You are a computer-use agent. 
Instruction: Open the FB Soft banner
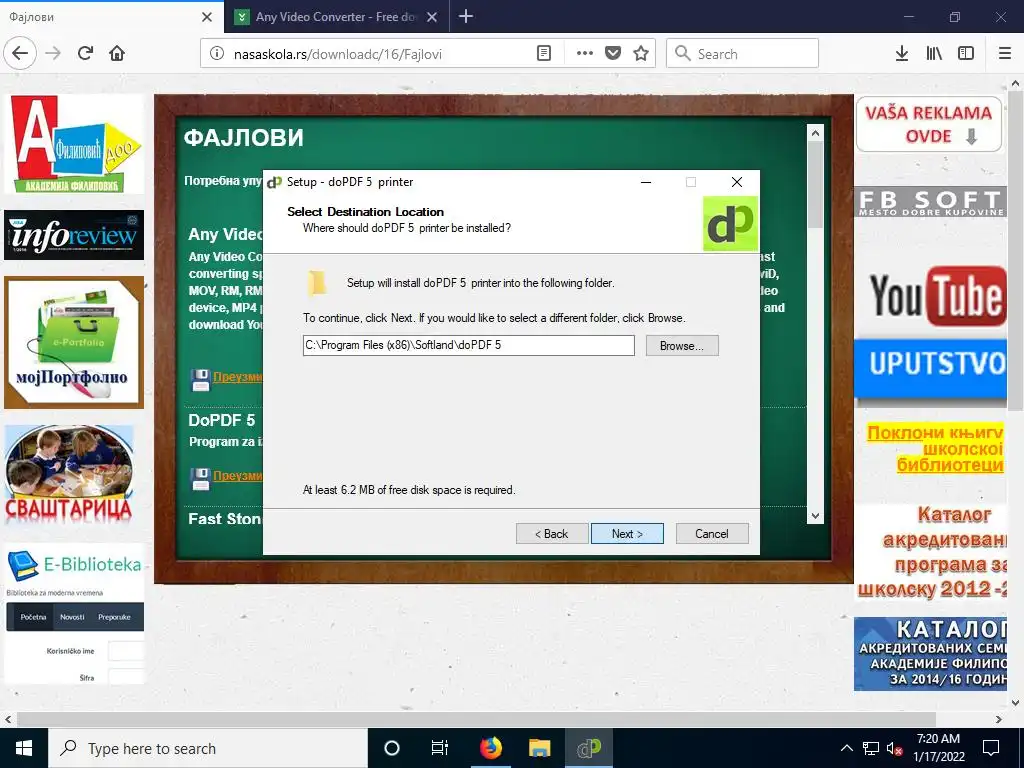pyautogui.click(x=931, y=202)
